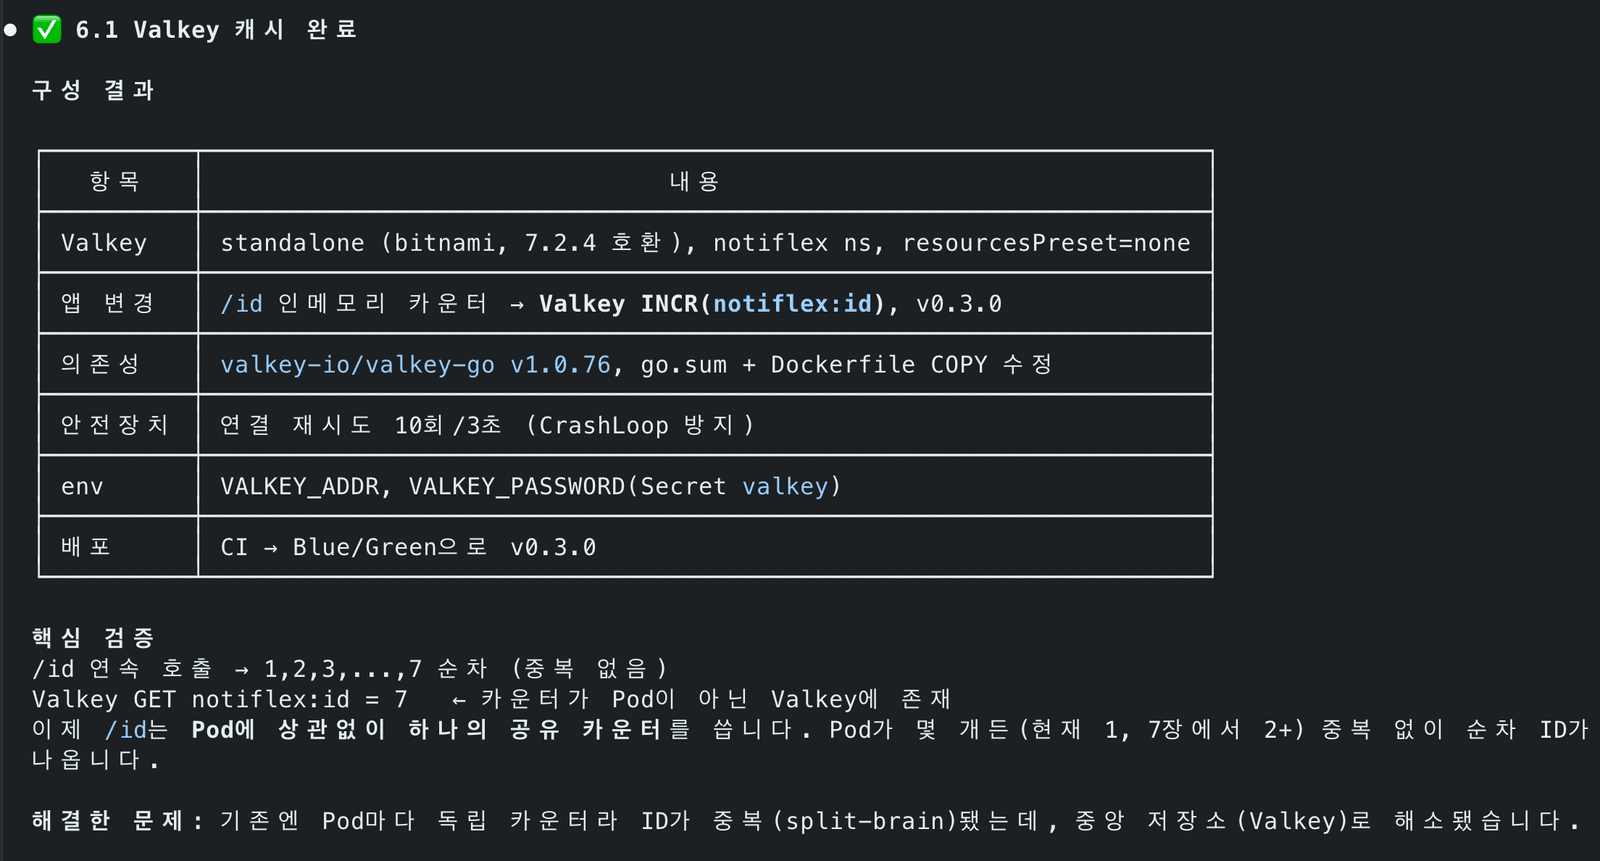
Task: Click the '안전장치' row label cell
Action: point(118,426)
